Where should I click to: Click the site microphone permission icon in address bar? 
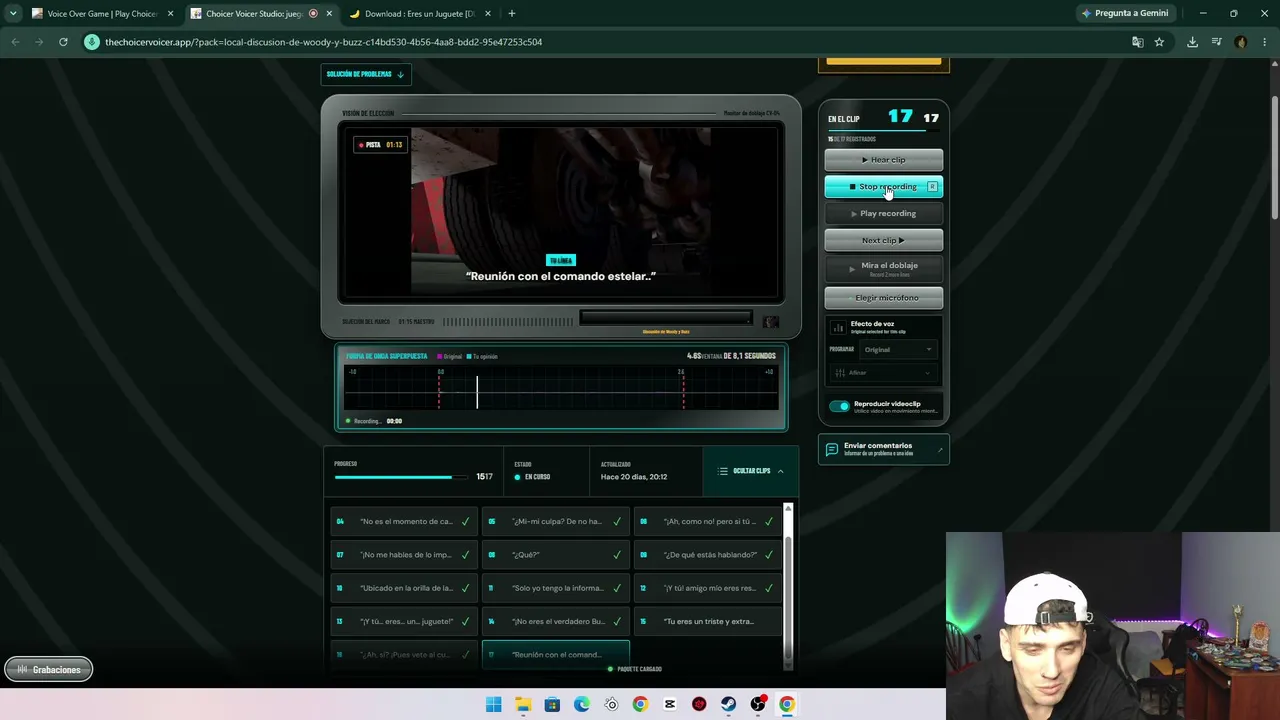(92, 42)
